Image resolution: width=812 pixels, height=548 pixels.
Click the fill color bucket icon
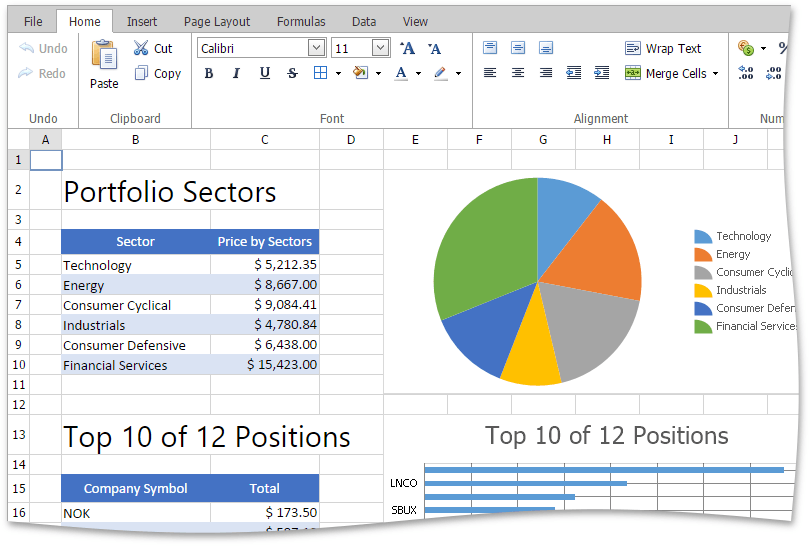coord(360,73)
